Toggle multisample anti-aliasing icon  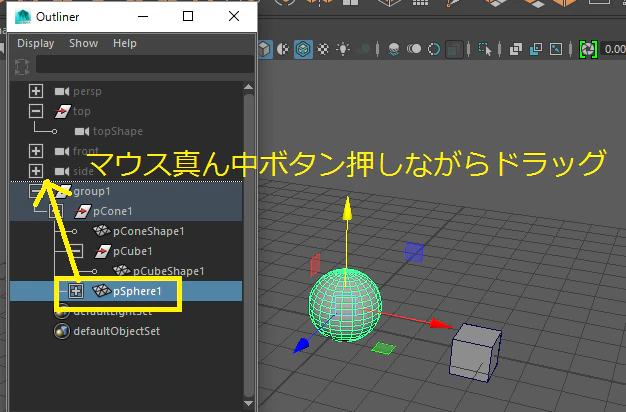pos(434,50)
